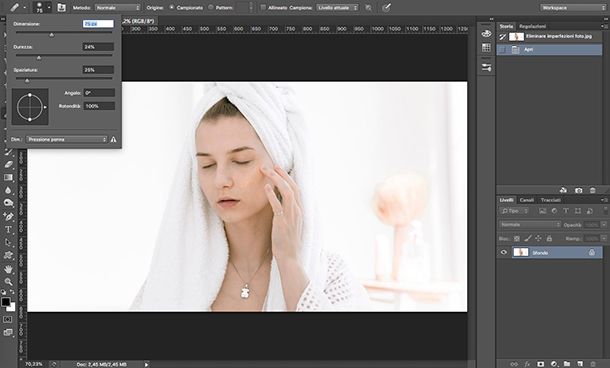Open the Color panel palette icon
Image resolution: width=610 pixels, height=368 pixels.
(x=486, y=33)
